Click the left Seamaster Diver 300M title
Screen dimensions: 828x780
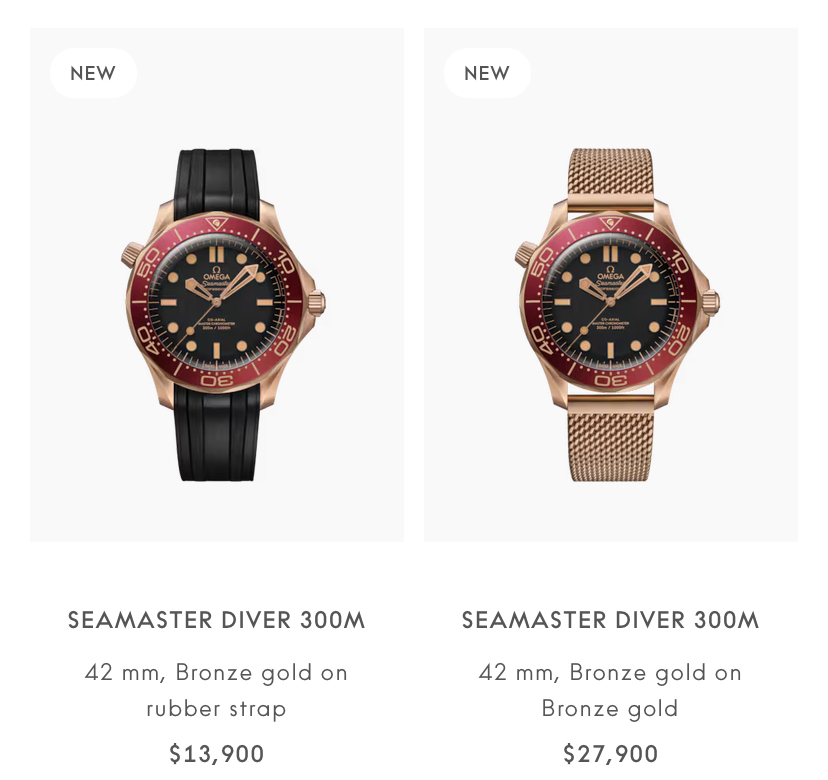[x=217, y=620]
